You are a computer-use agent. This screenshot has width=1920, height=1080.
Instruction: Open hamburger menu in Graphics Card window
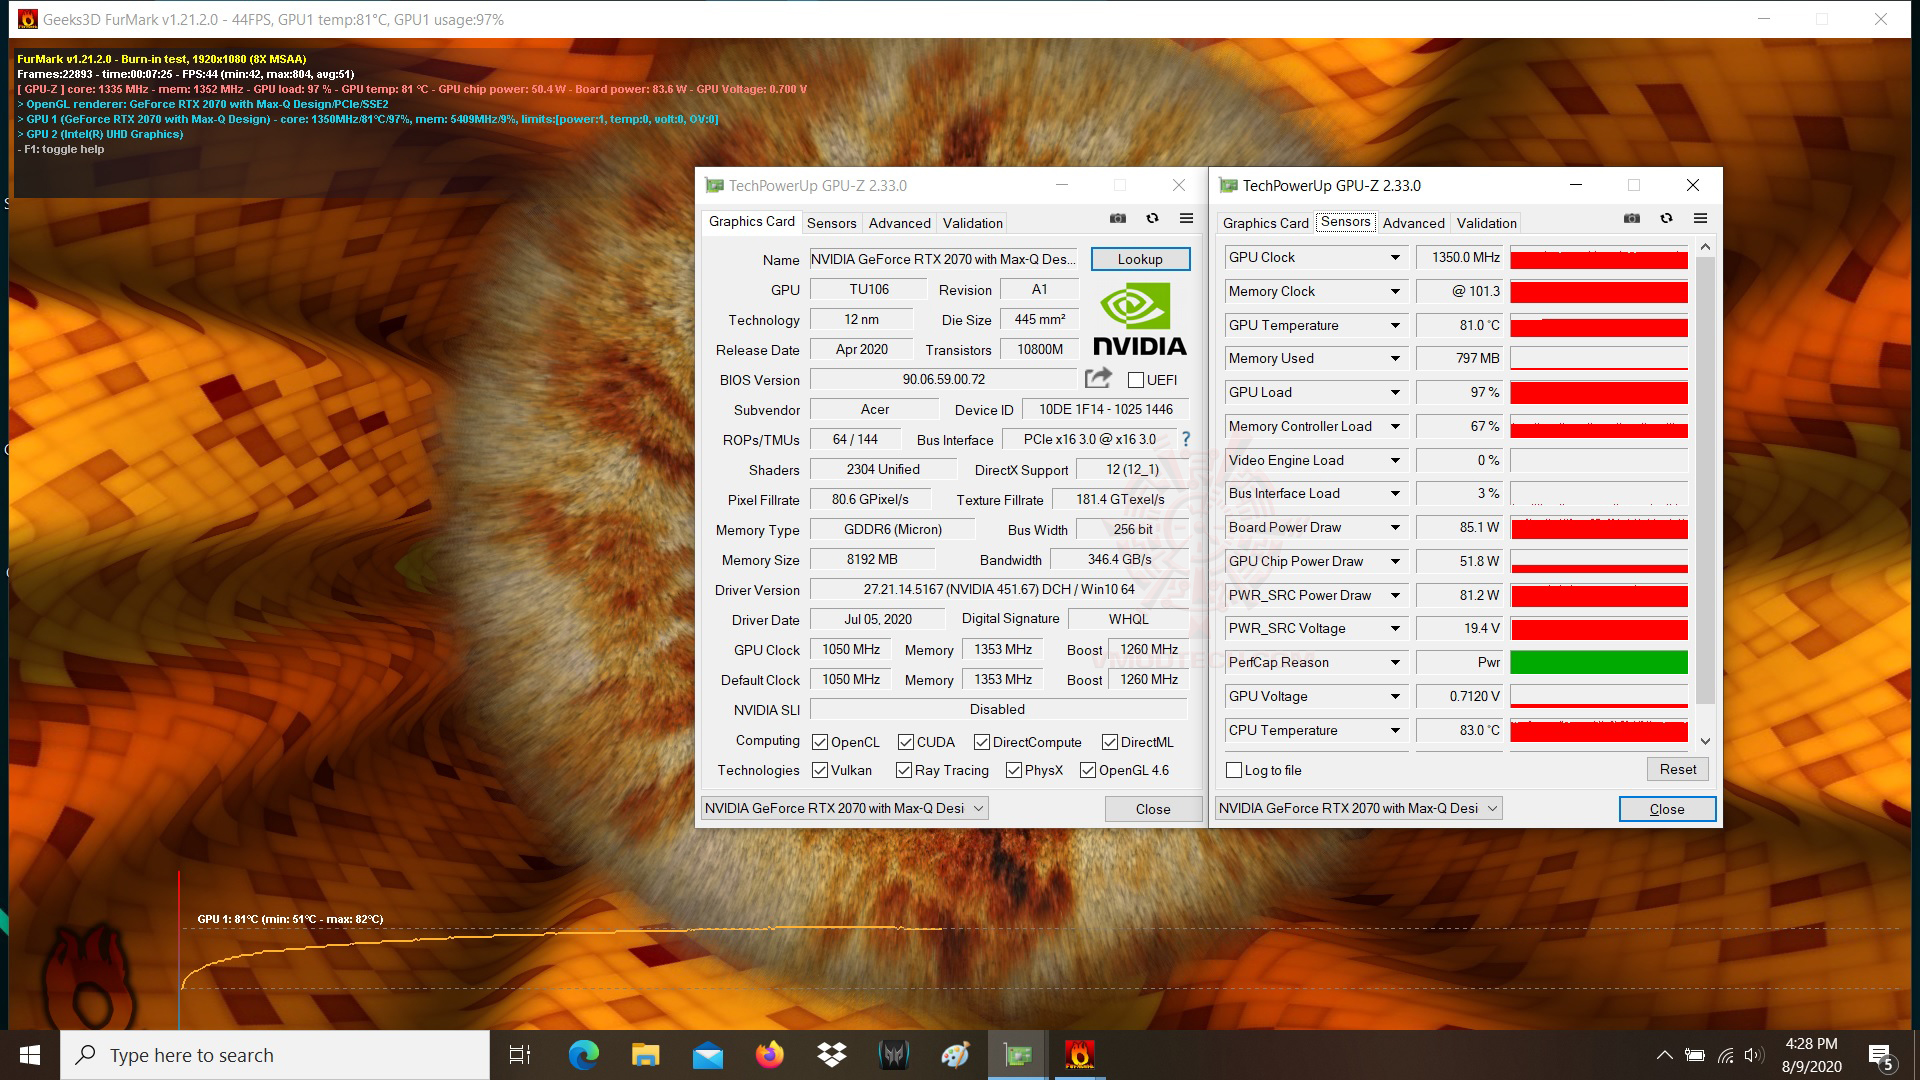(x=1186, y=219)
